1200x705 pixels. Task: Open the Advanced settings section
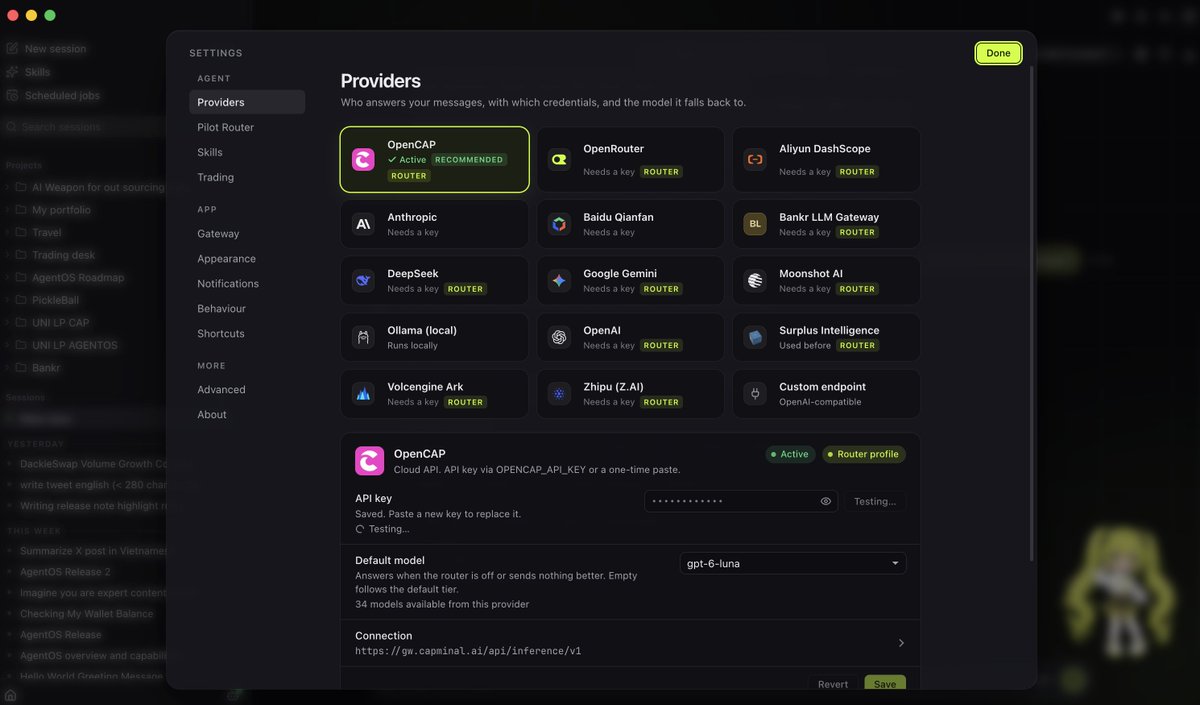point(247,389)
